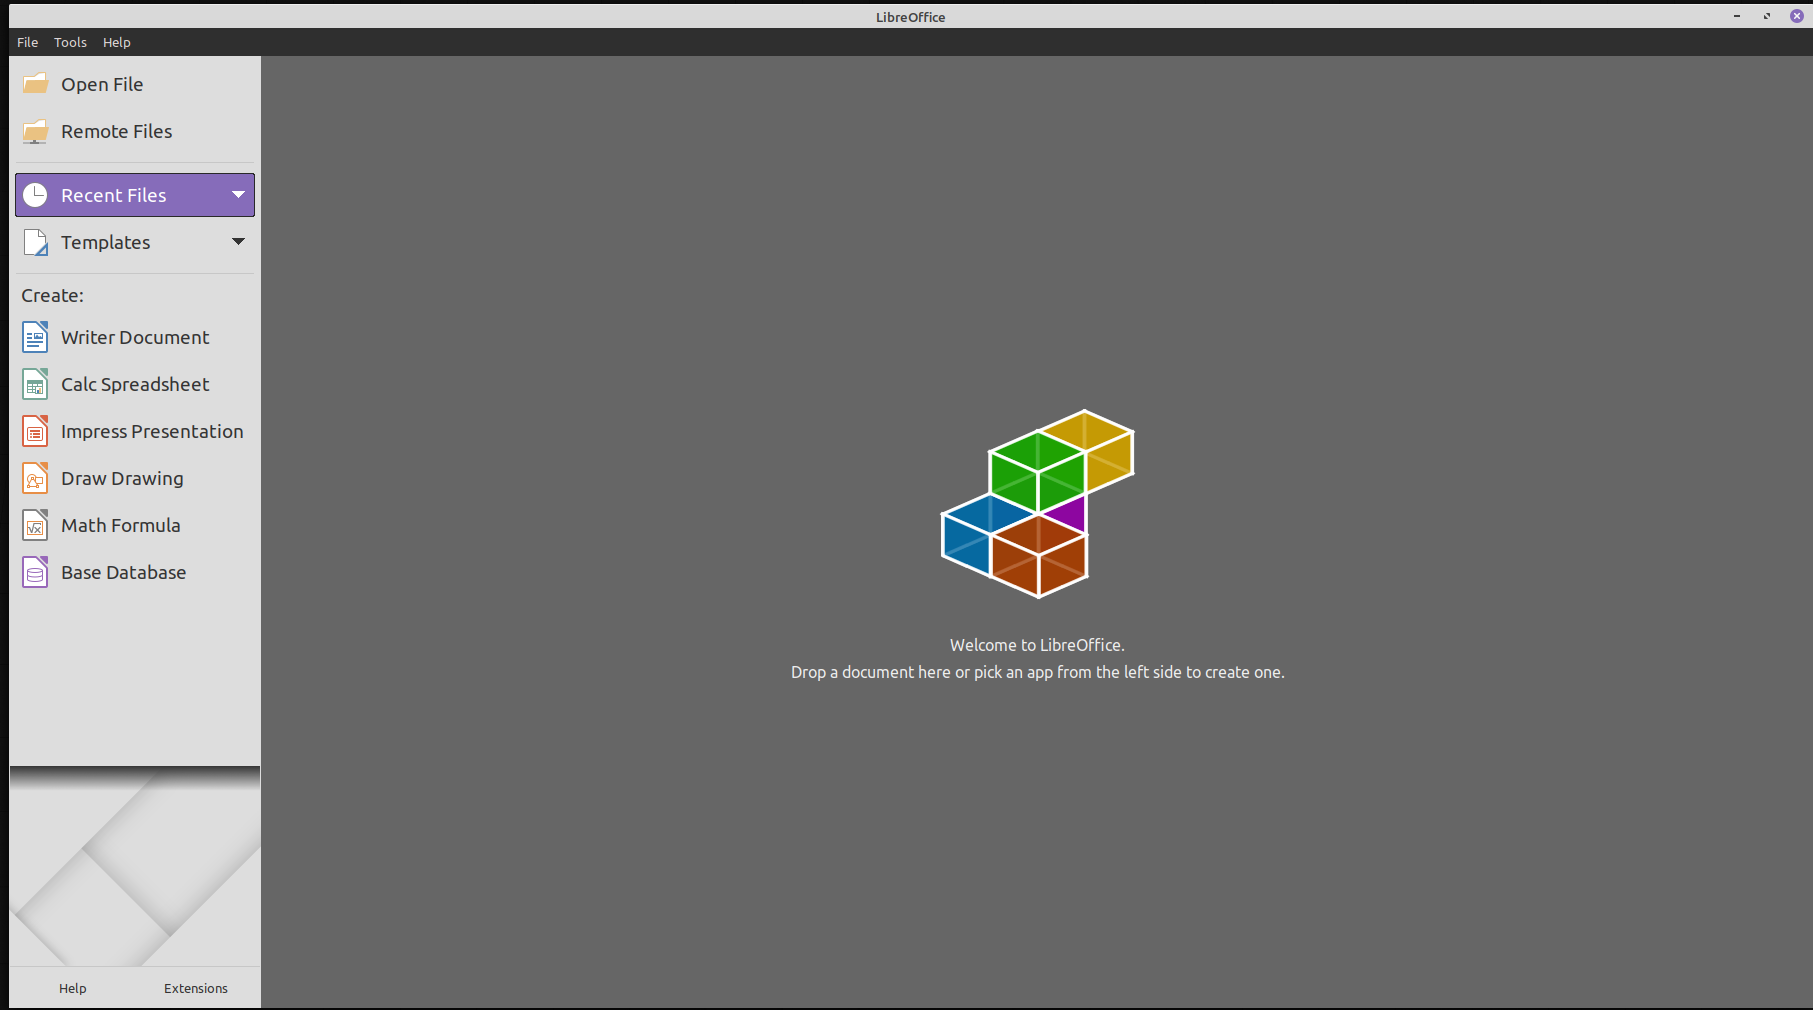Create a new Draw Drawing via its label
The image size is (1813, 1010).
(122, 479)
